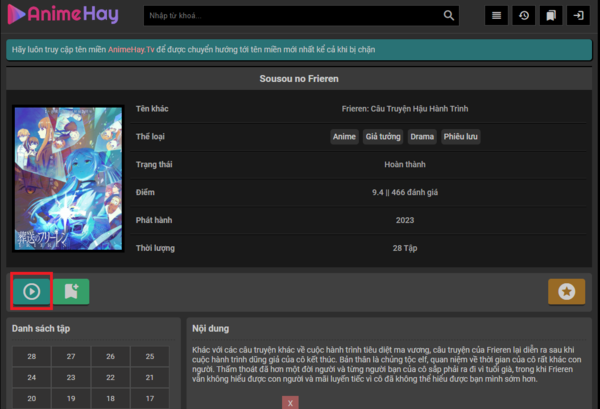Viewport: 600px width, 409px height.
Task: Click the Frieren: Câu Truyện Hậu Hành Trình name
Action: pyautogui.click(x=405, y=109)
